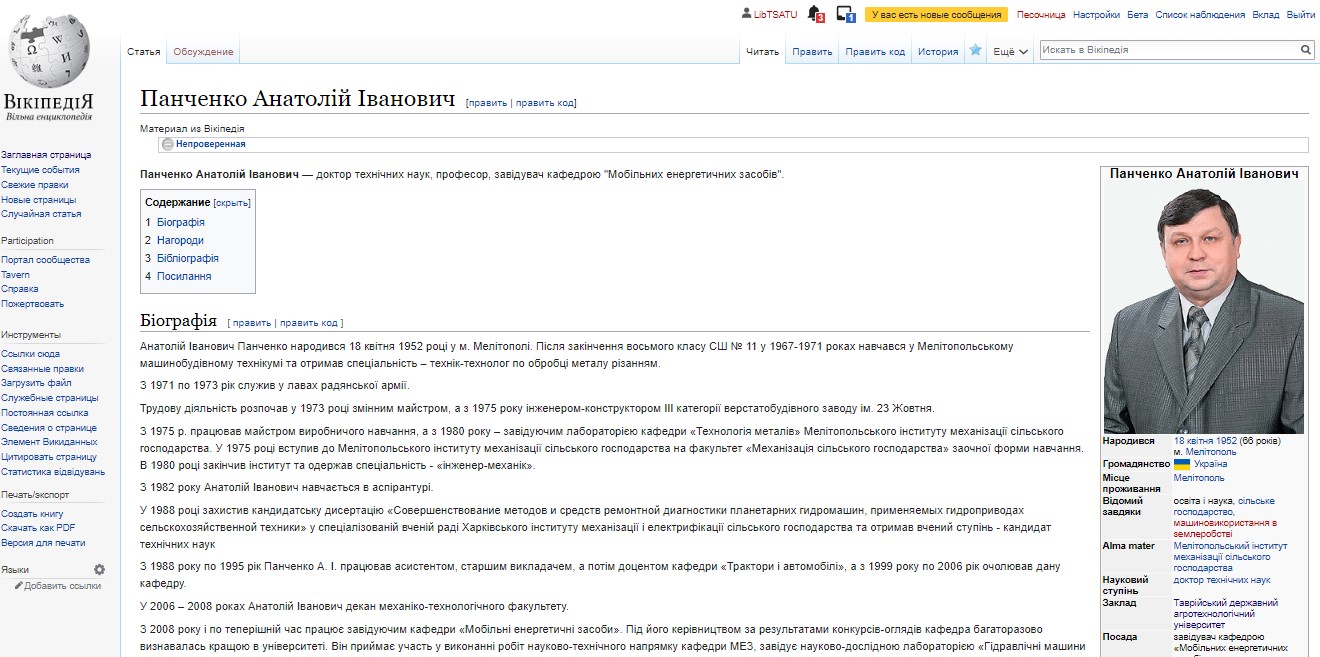Click the portrait photo thumbnail

1203,309
